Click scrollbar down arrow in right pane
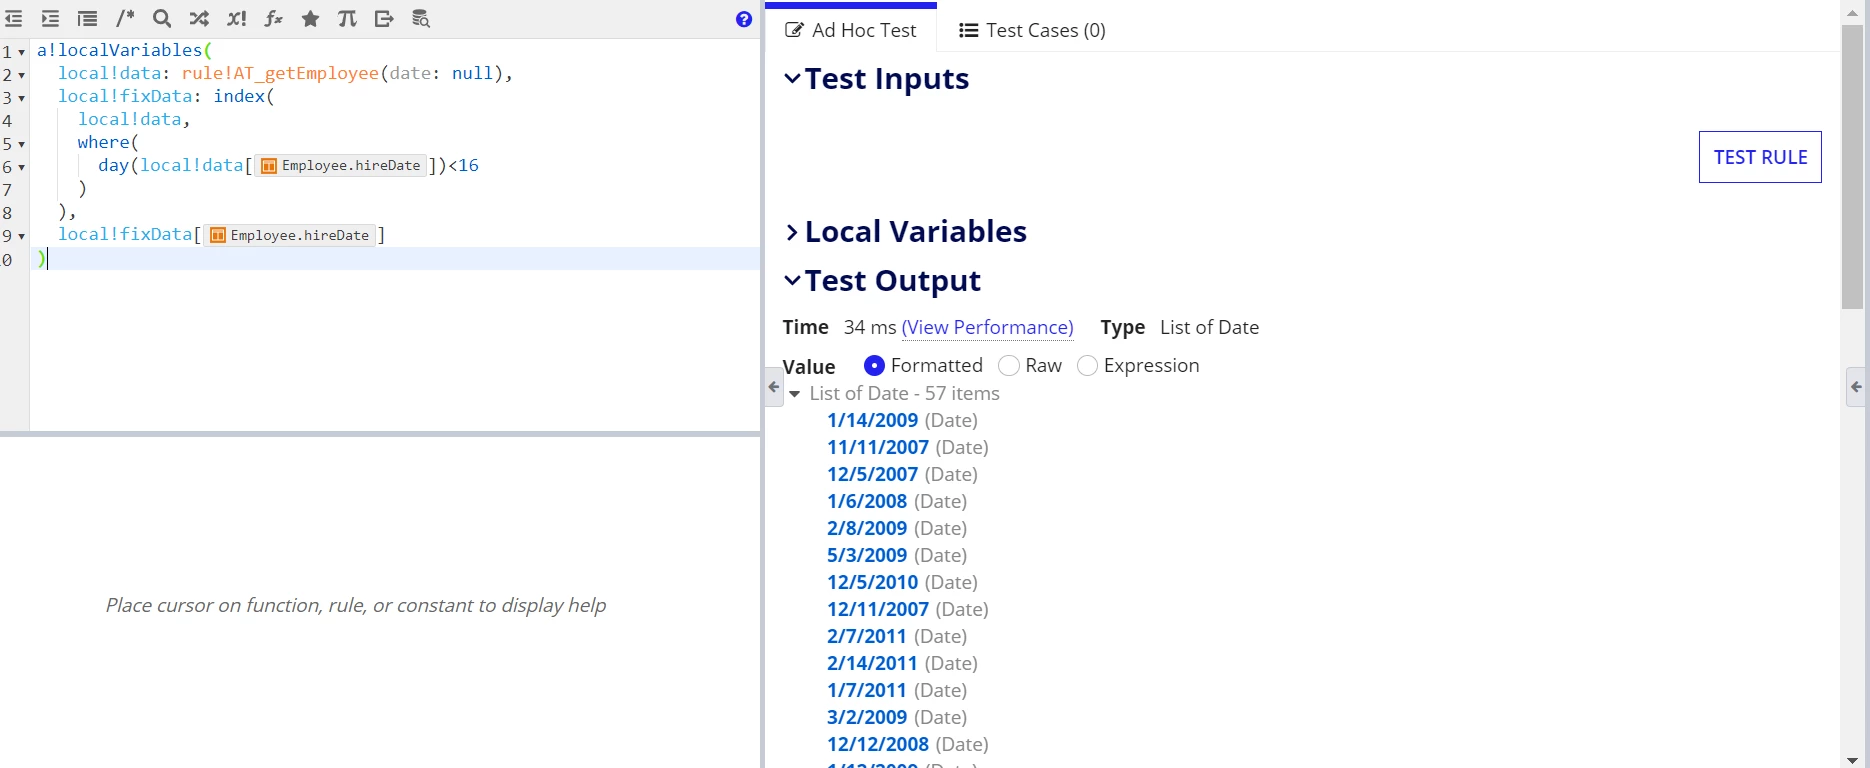Screen dimensions: 1870x768 [x=1852, y=760]
